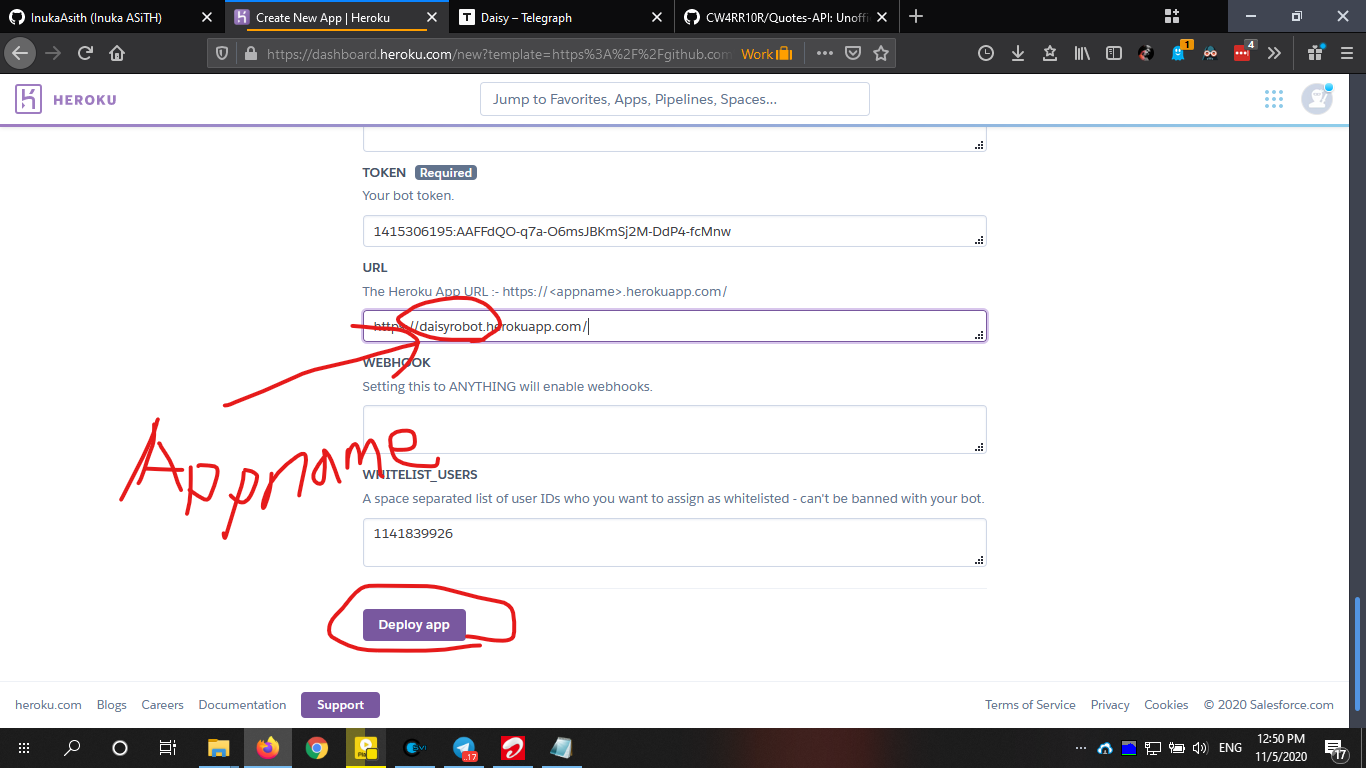Click the WHITELIST_USERS label text

click(x=420, y=474)
